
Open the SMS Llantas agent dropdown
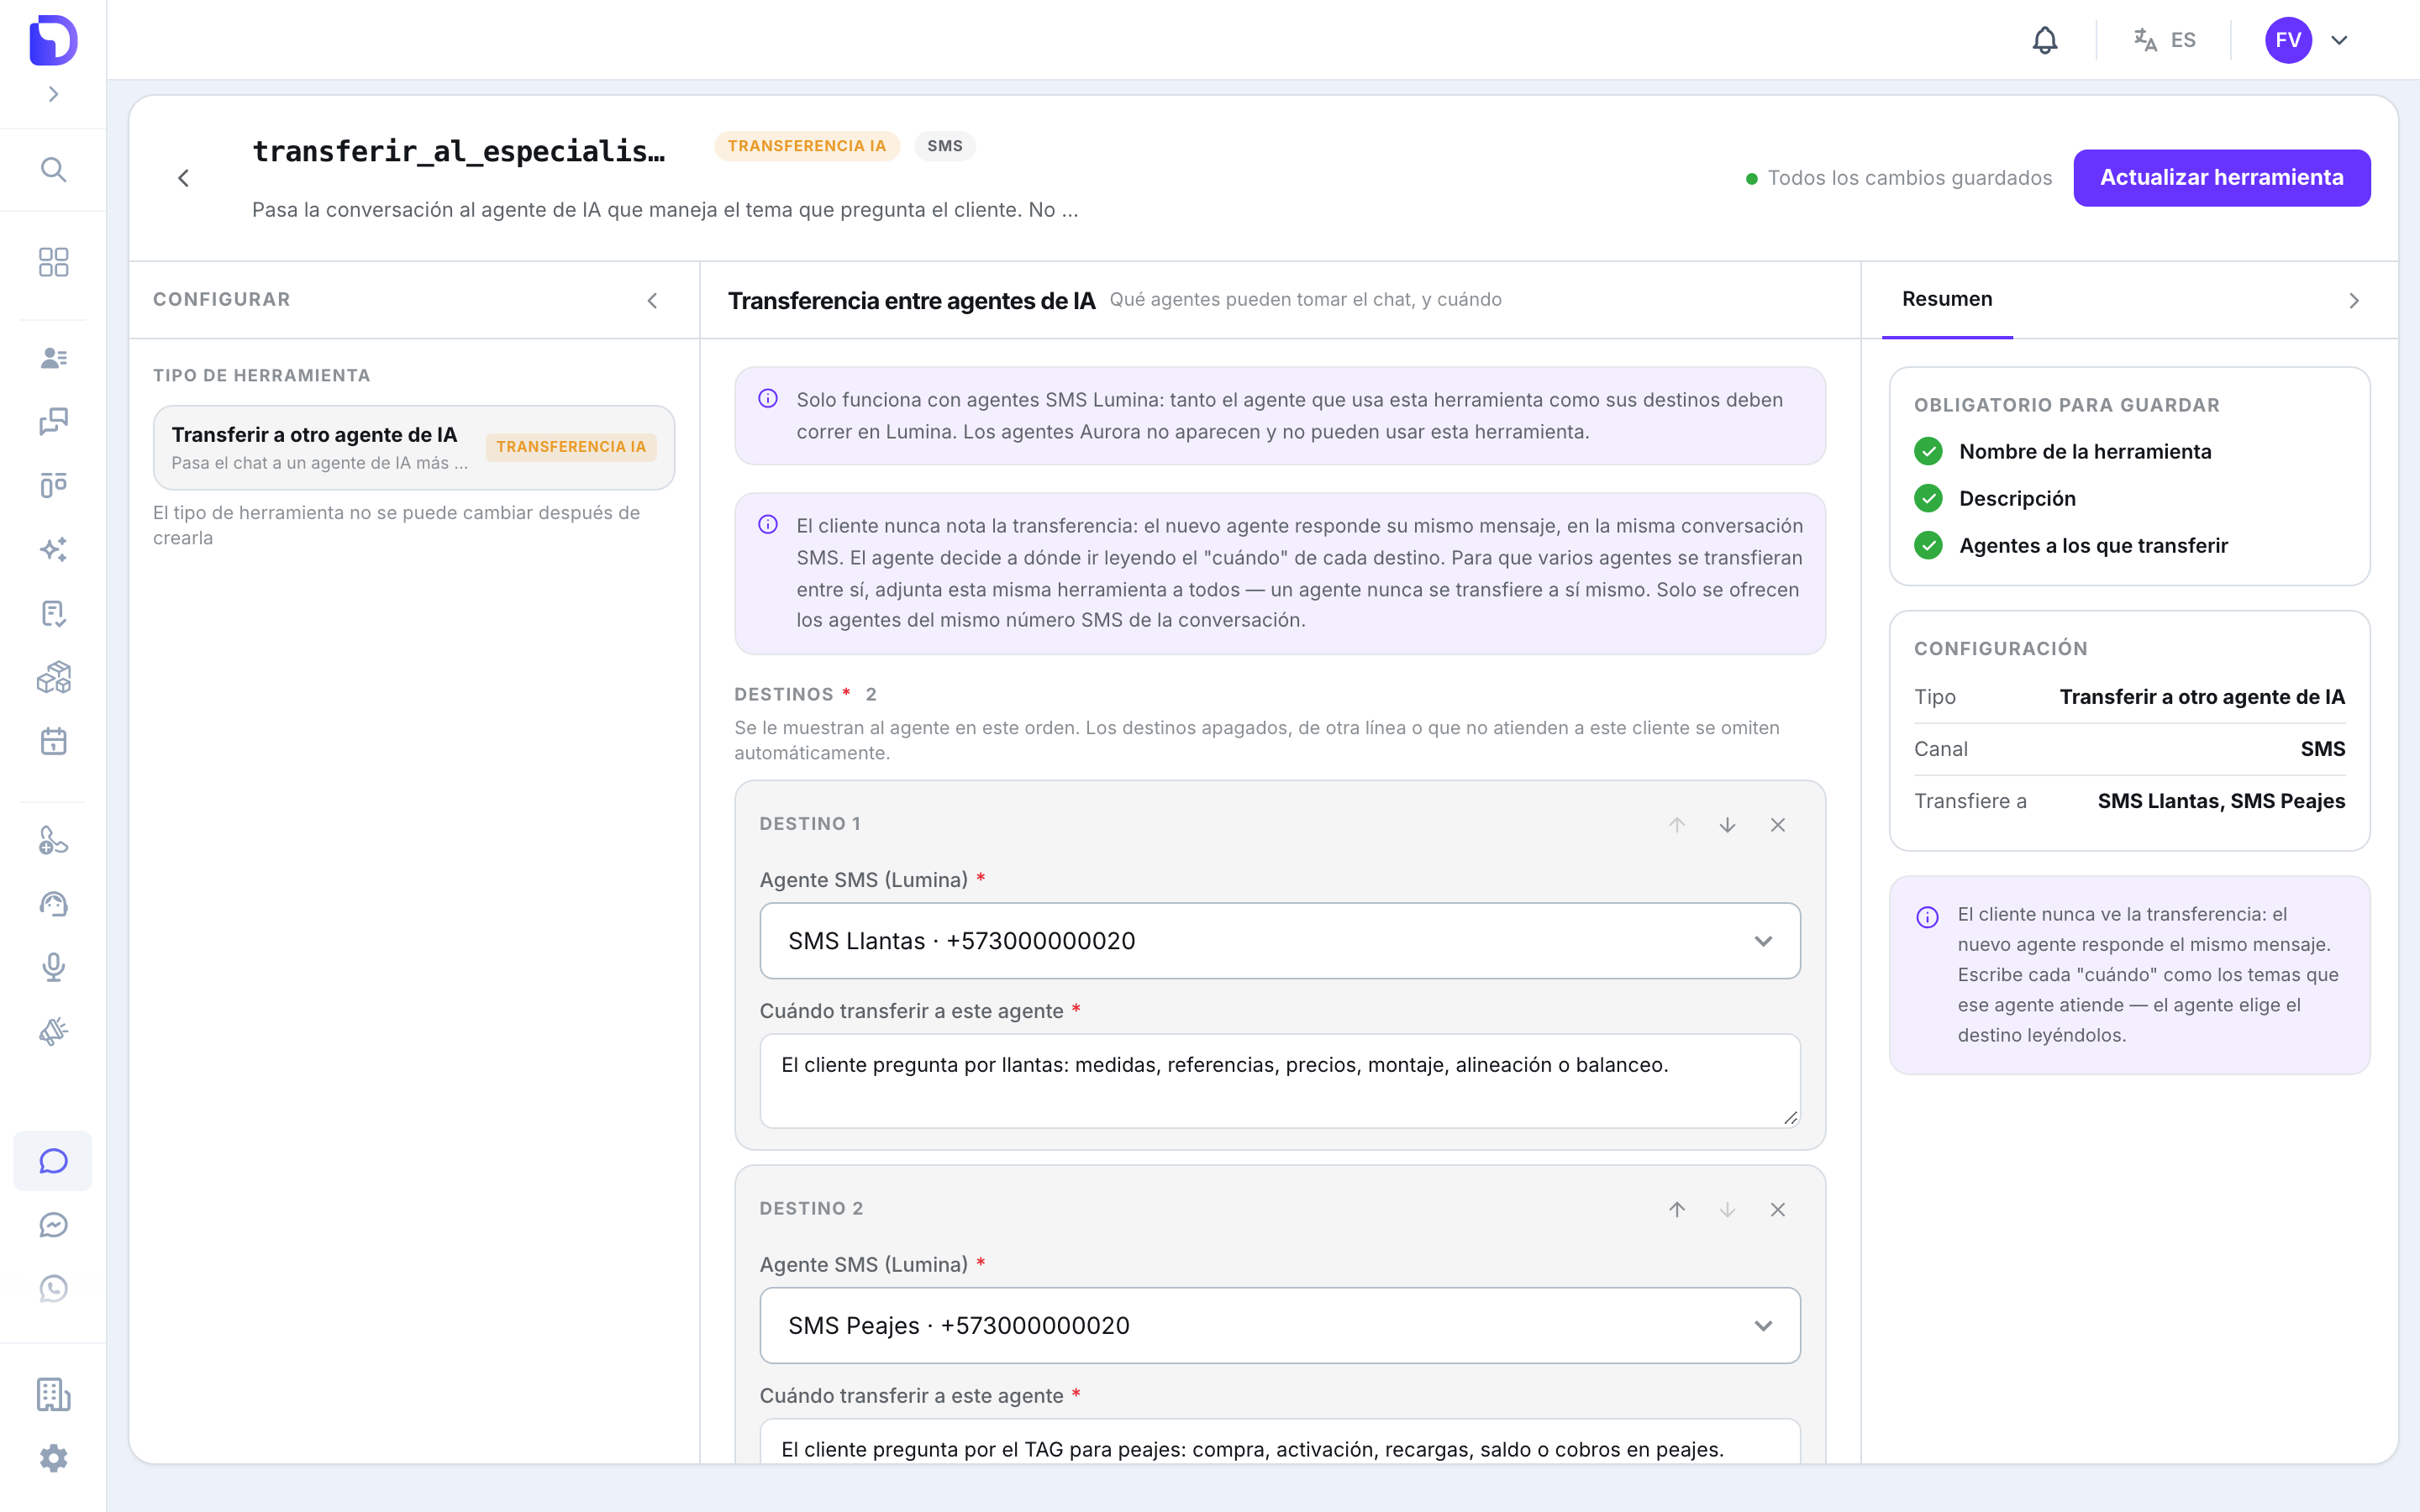tap(1280, 941)
